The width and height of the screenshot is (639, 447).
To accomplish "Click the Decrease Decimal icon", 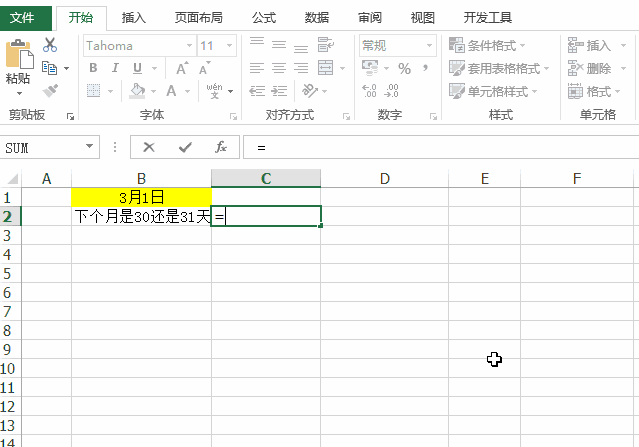I will (x=391, y=91).
